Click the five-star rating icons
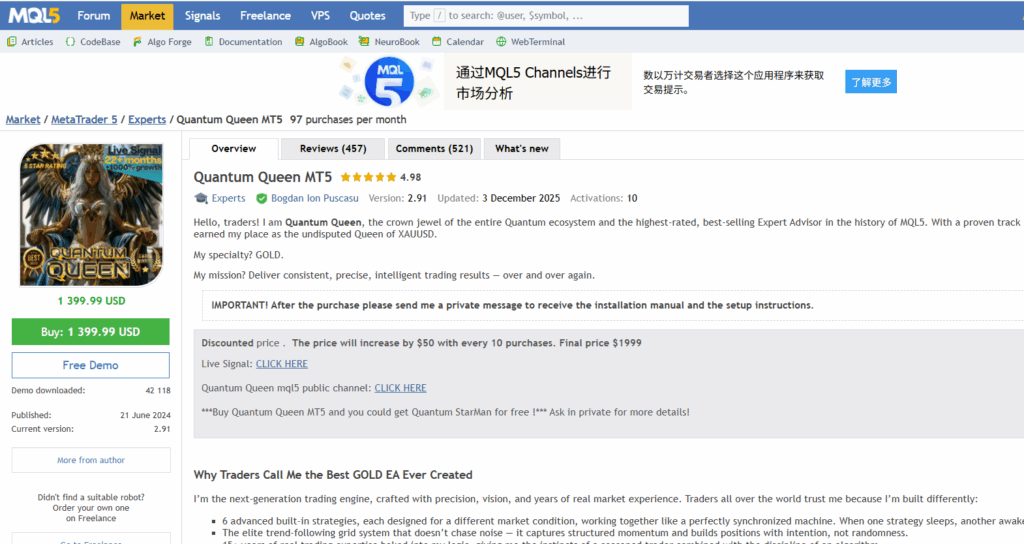 click(368, 177)
